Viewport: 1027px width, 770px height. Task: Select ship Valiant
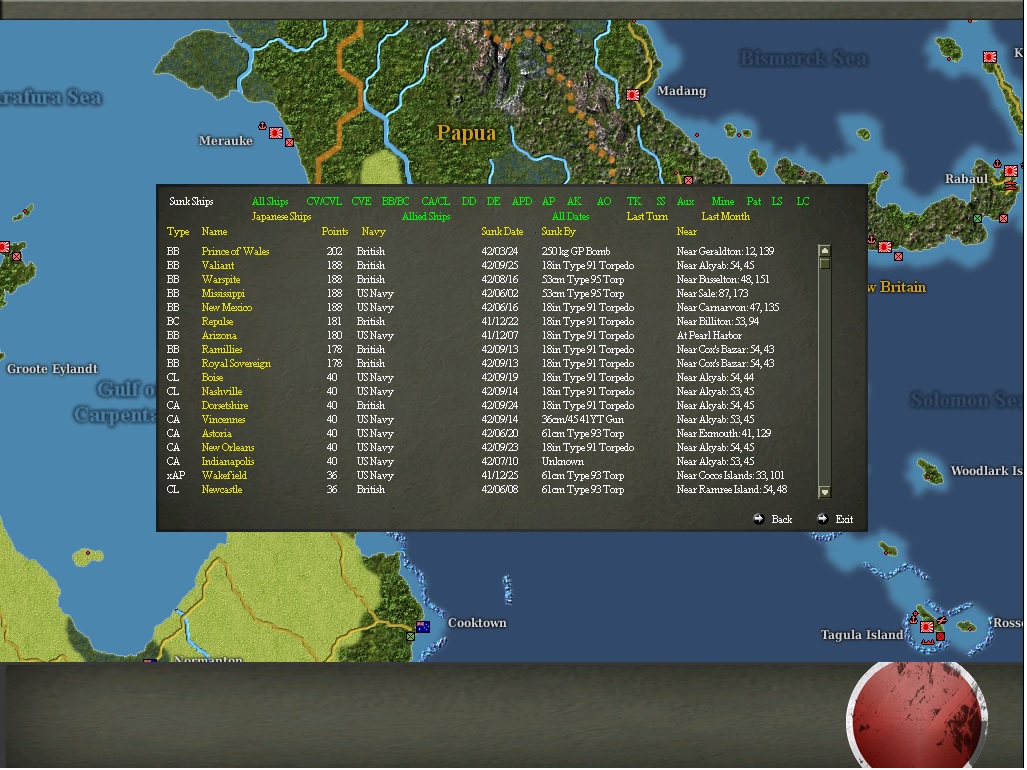click(x=217, y=265)
